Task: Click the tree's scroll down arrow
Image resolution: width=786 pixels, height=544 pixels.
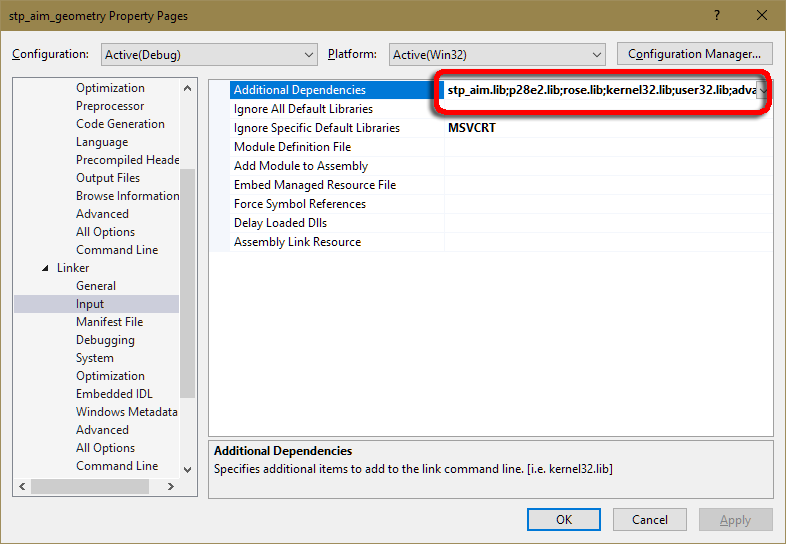Action: 187,470
